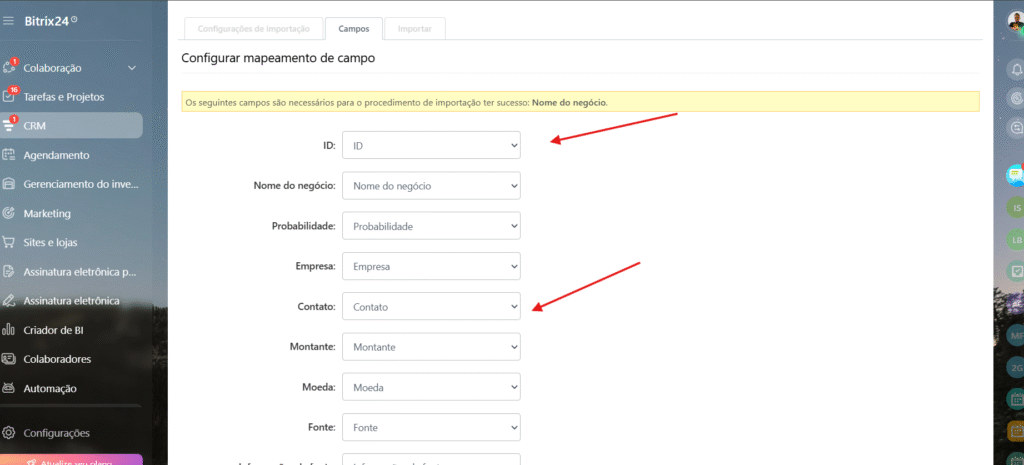Open the Moeda mapping dropdown
This screenshot has width=1024, height=465.
point(431,386)
